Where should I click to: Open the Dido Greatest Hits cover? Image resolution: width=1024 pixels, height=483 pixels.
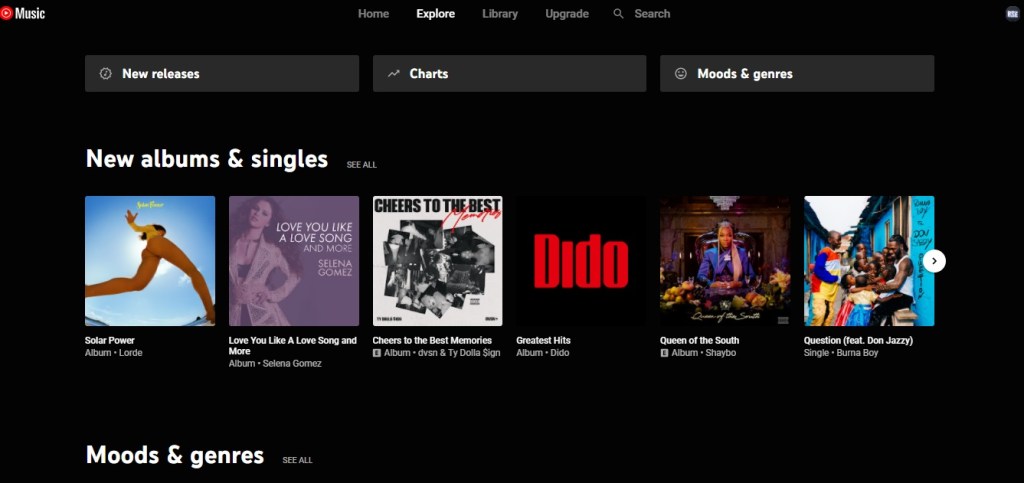click(x=581, y=261)
